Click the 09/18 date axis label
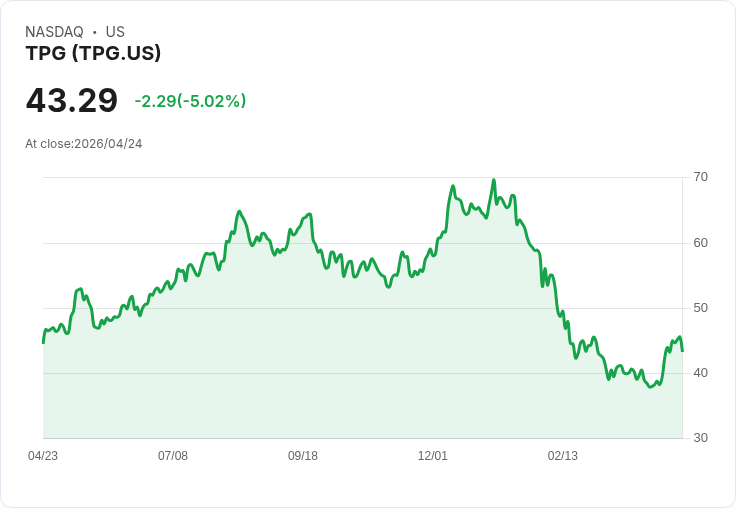The image size is (736, 508). coord(303,456)
